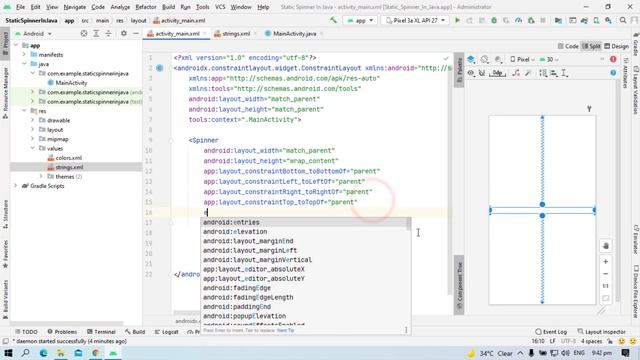Click the orientation for preview icon
The width and height of the screenshot is (640, 360).
[x=484, y=60]
